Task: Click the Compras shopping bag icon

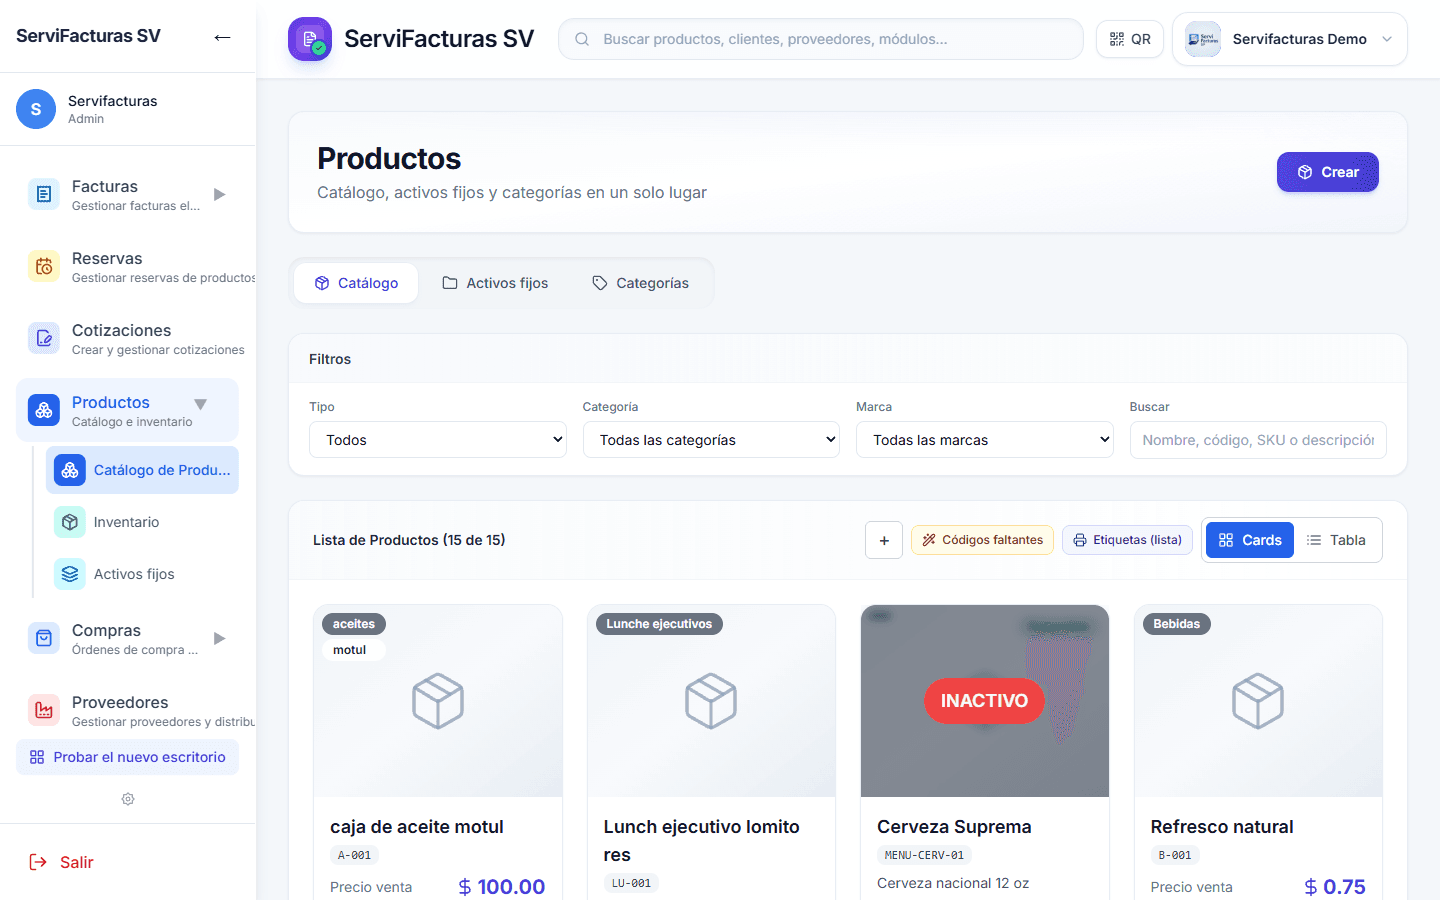Action: pyautogui.click(x=44, y=638)
